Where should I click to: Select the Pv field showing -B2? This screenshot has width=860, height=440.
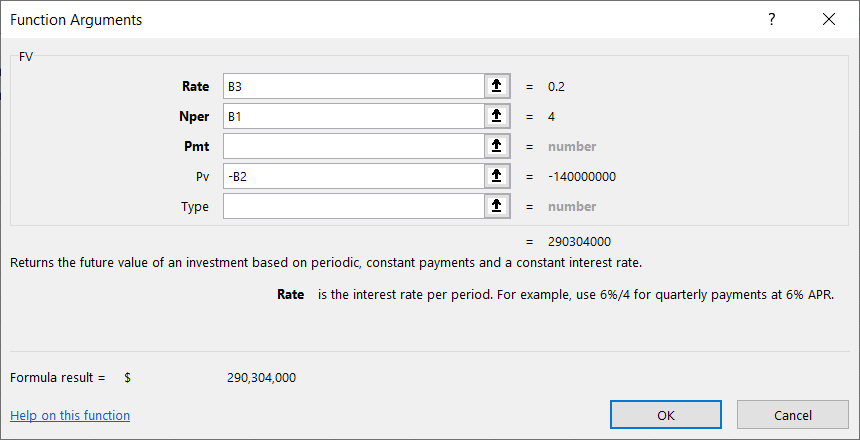(x=353, y=176)
